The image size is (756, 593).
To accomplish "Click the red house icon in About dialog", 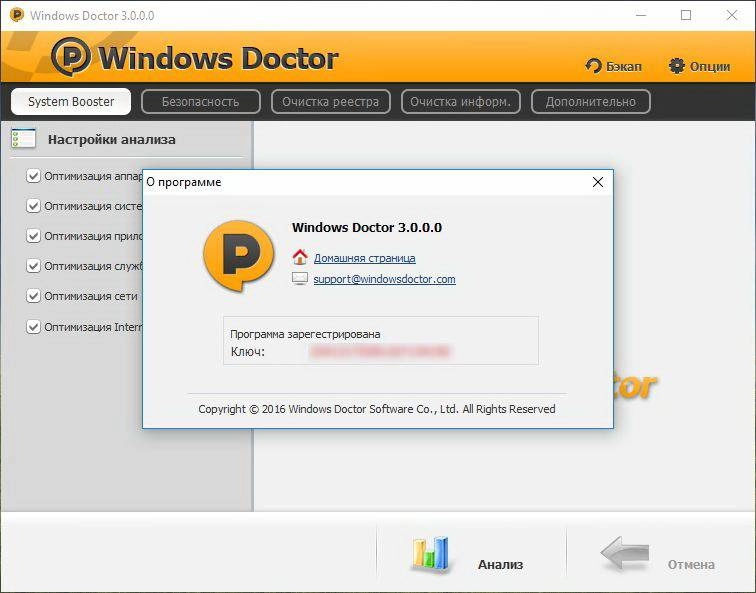I will pyautogui.click(x=300, y=257).
